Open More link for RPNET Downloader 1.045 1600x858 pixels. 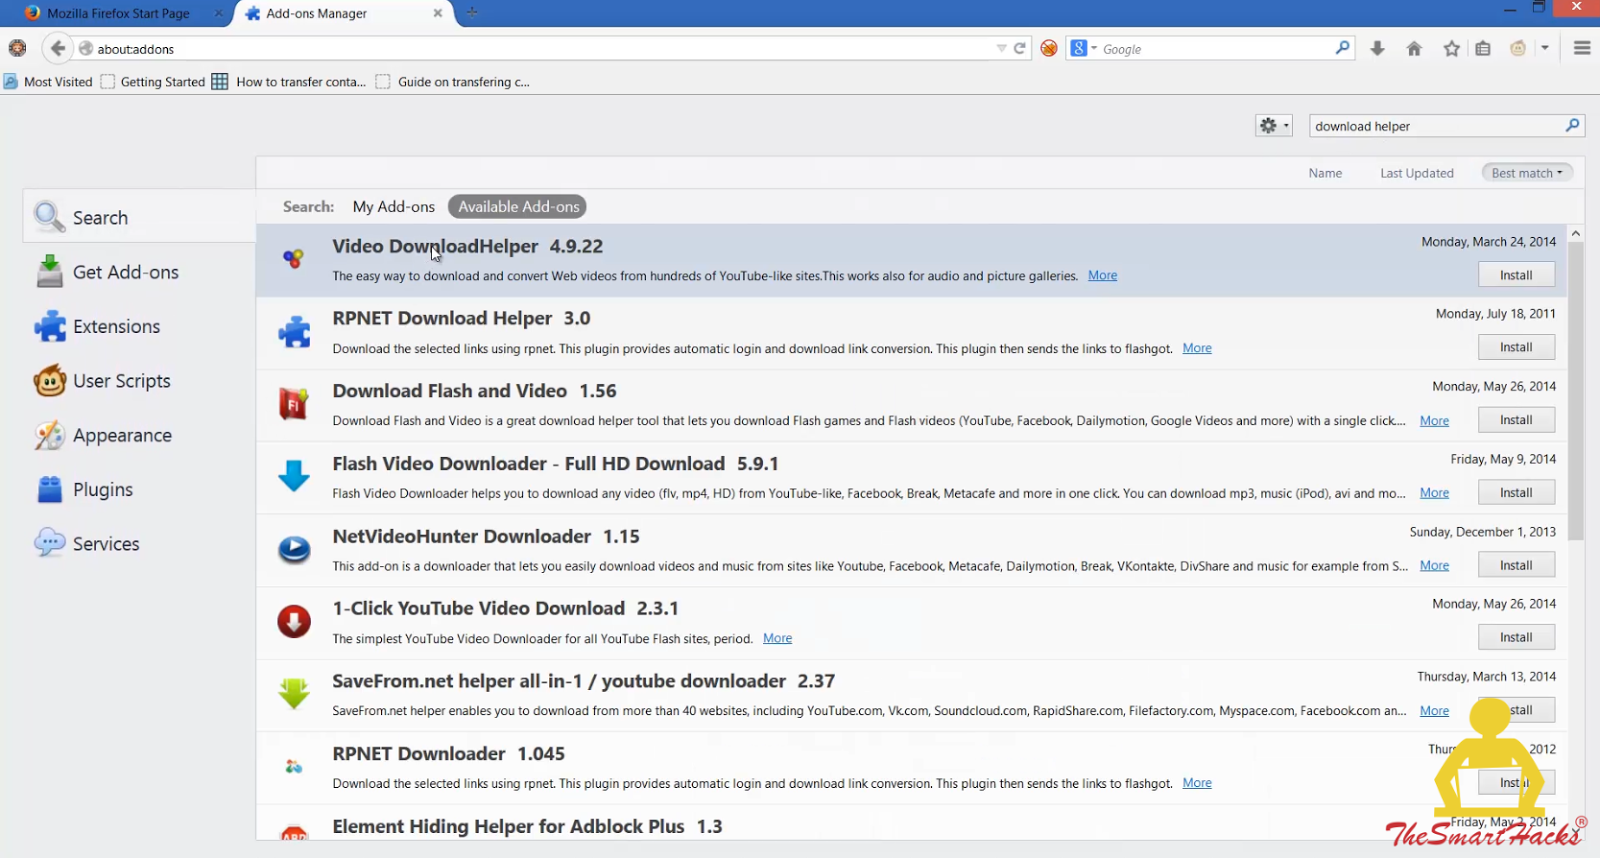(x=1197, y=783)
